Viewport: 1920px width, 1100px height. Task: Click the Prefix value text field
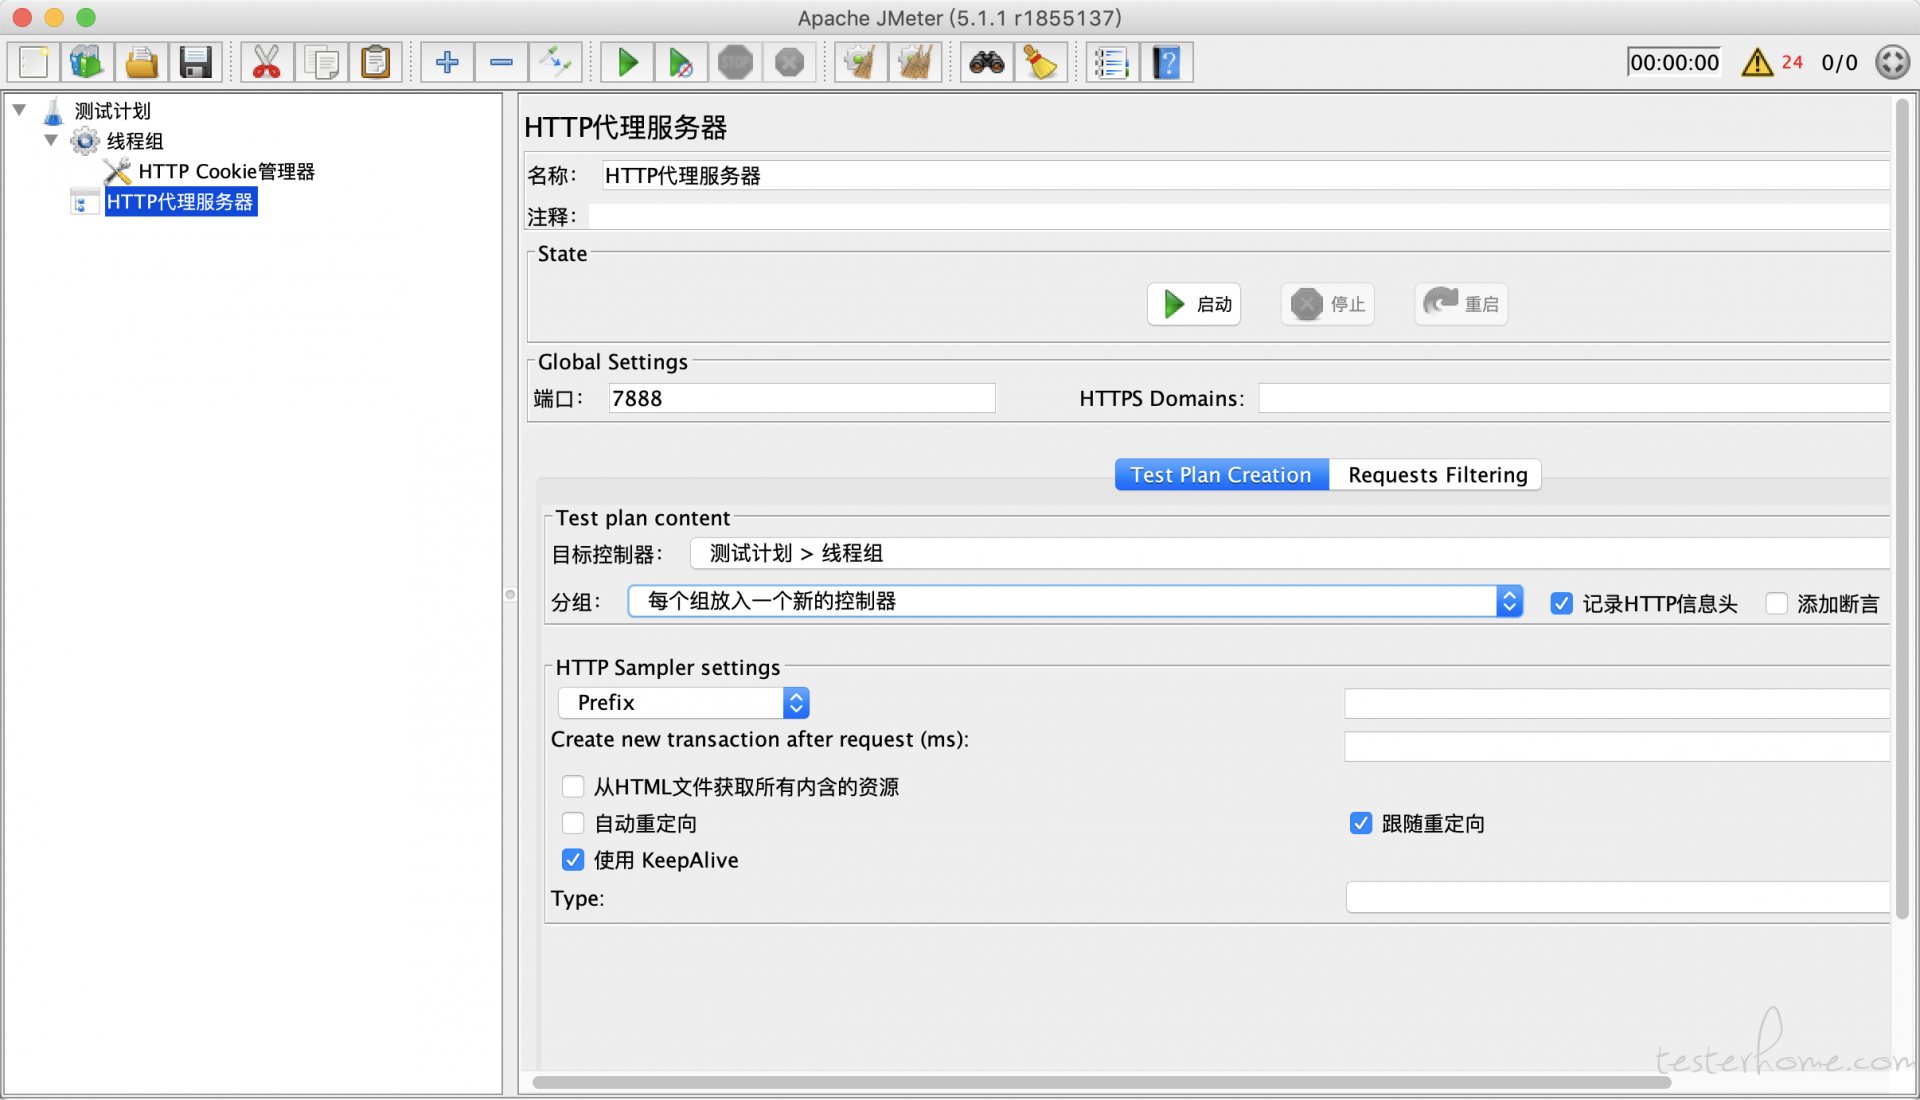click(1616, 703)
